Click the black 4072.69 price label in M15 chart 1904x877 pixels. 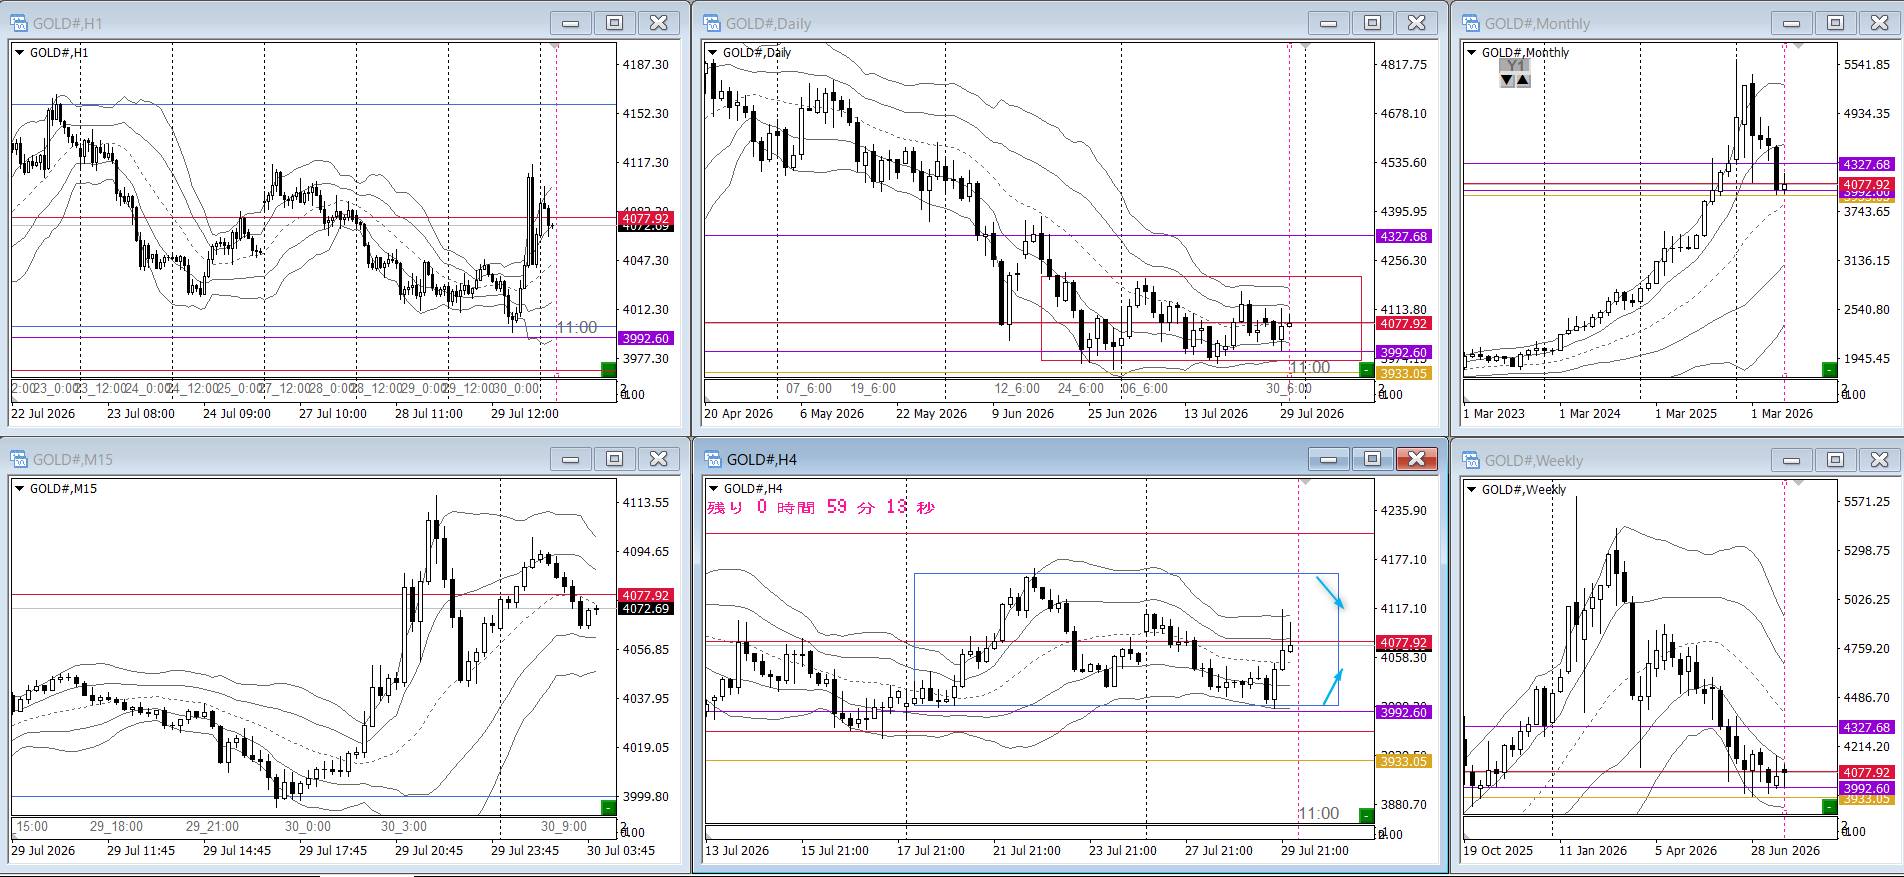pos(646,609)
